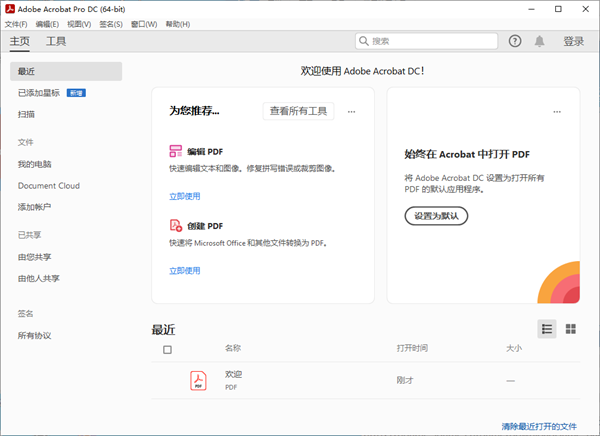
Task: Open the 视图(V) menu
Action: pyautogui.click(x=79, y=24)
